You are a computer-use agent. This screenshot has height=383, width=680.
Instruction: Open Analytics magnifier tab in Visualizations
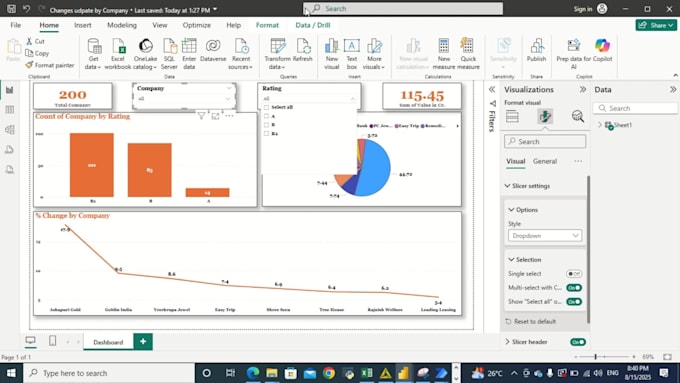click(x=577, y=116)
